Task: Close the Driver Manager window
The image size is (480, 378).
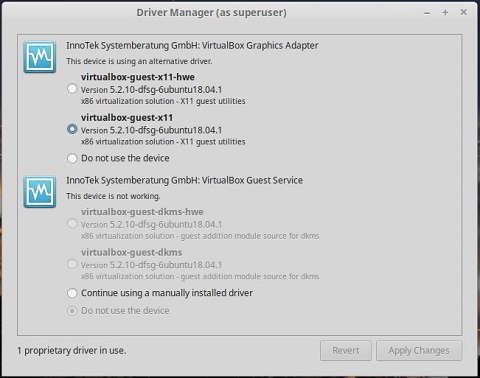Action: [x=463, y=12]
